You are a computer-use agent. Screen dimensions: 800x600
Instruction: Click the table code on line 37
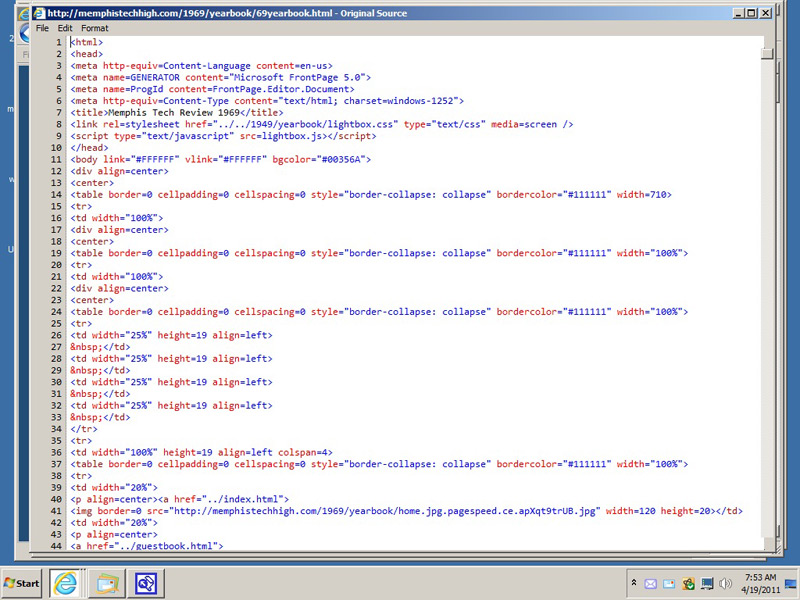pos(379,465)
